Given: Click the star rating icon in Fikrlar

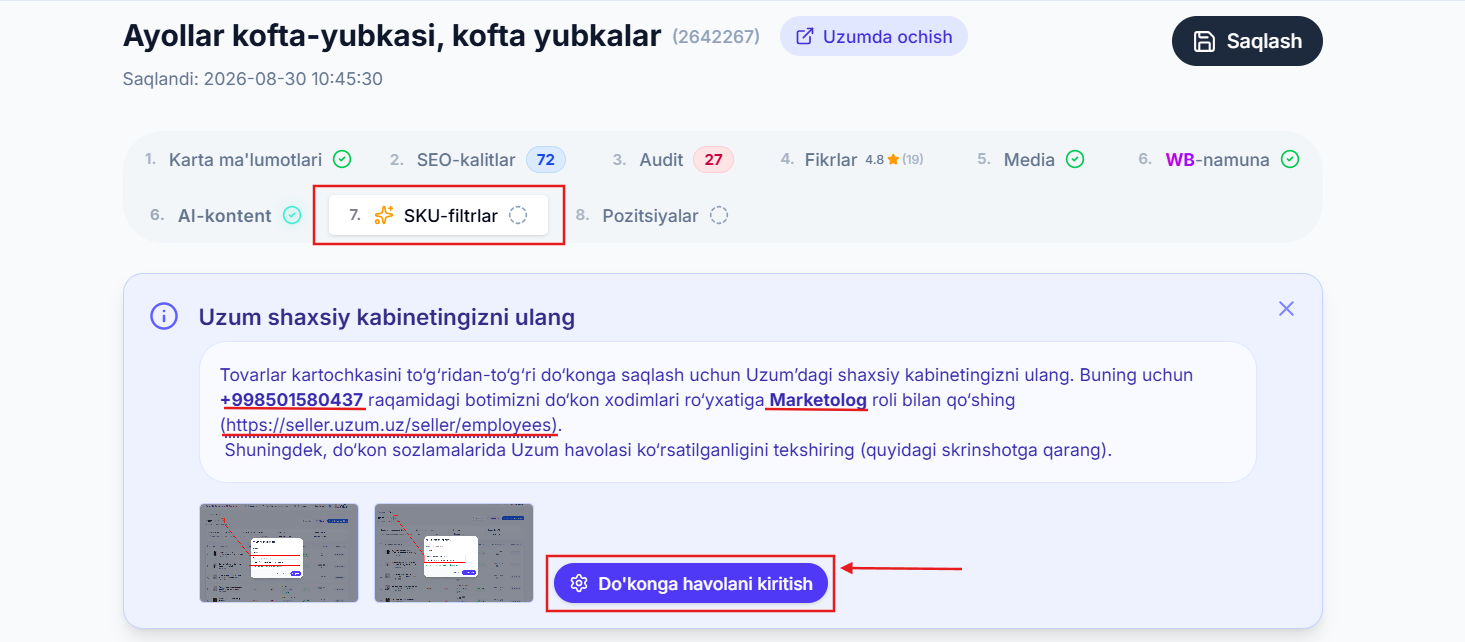Looking at the screenshot, I should click(x=893, y=159).
